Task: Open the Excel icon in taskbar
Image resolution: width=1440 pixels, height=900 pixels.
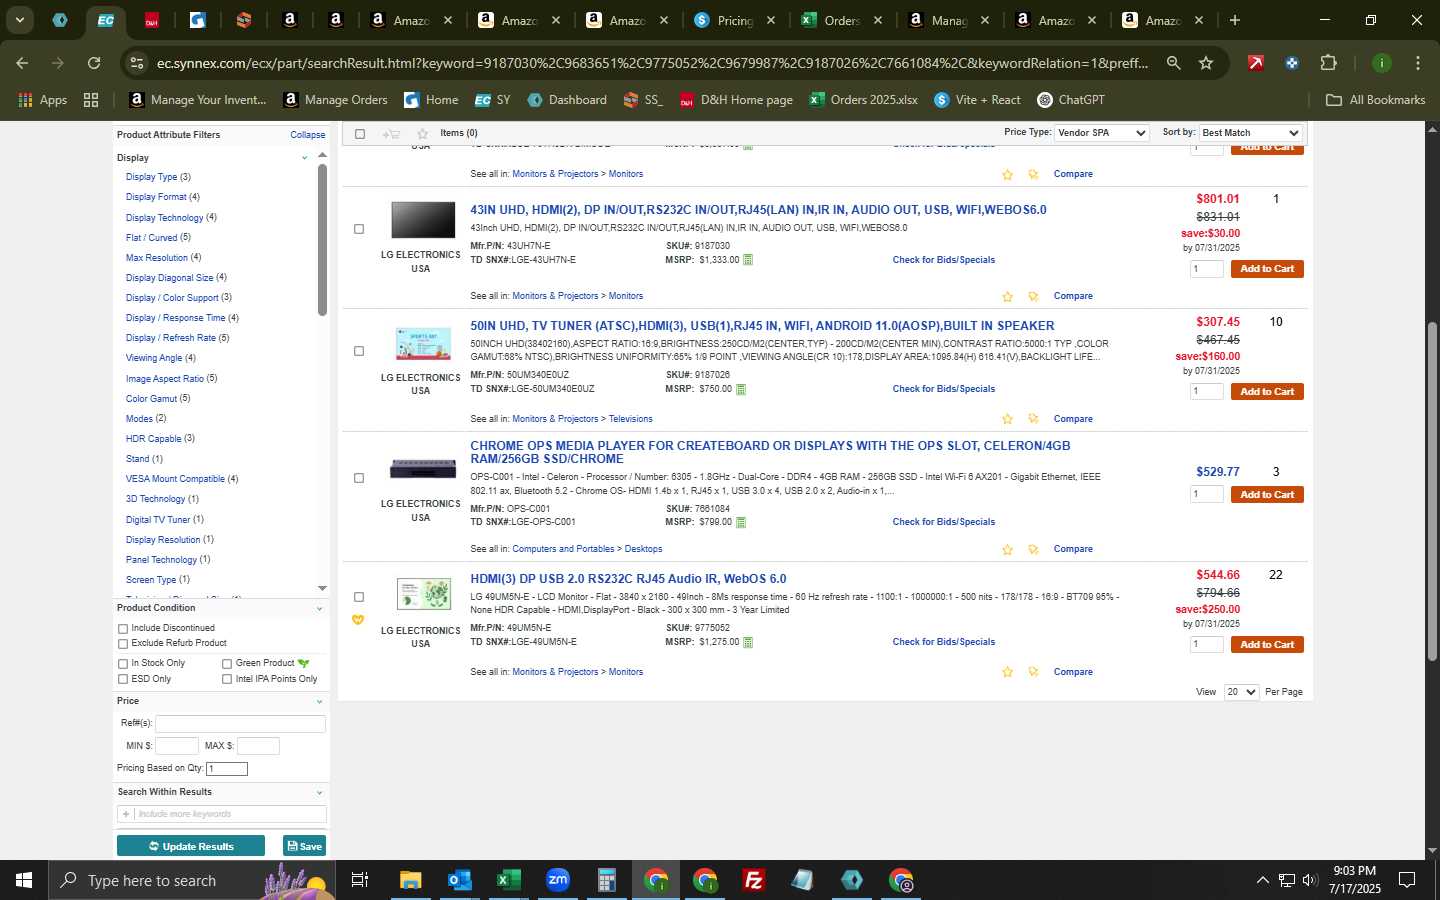Action: point(508,880)
